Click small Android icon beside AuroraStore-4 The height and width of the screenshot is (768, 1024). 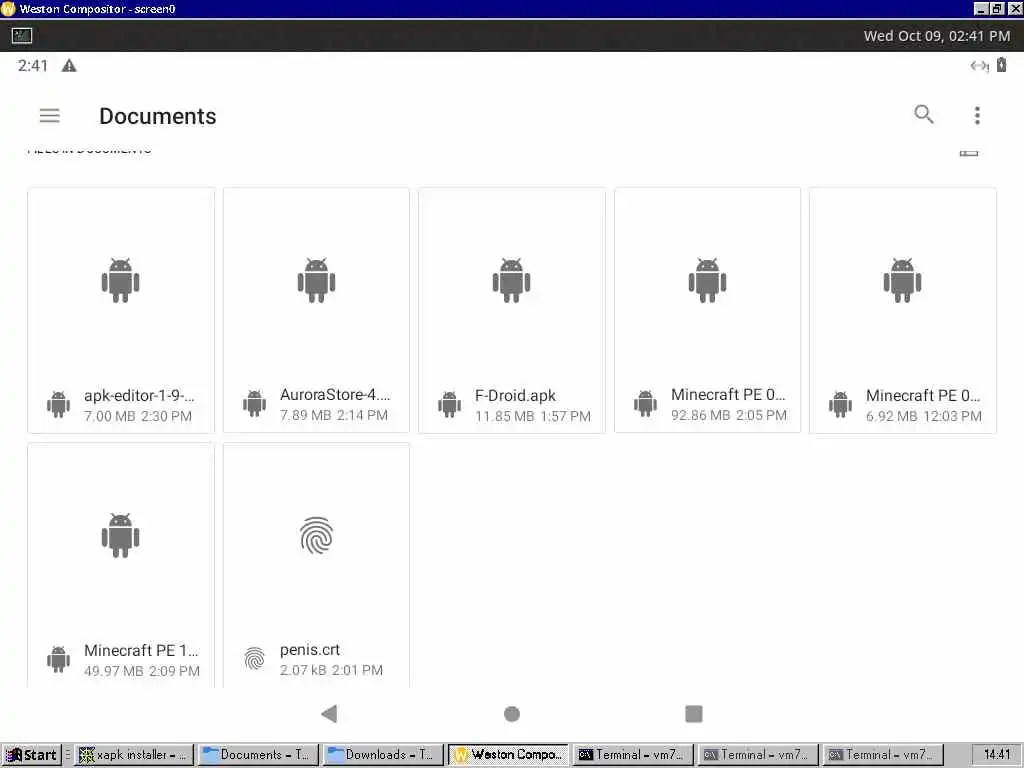(x=254, y=404)
